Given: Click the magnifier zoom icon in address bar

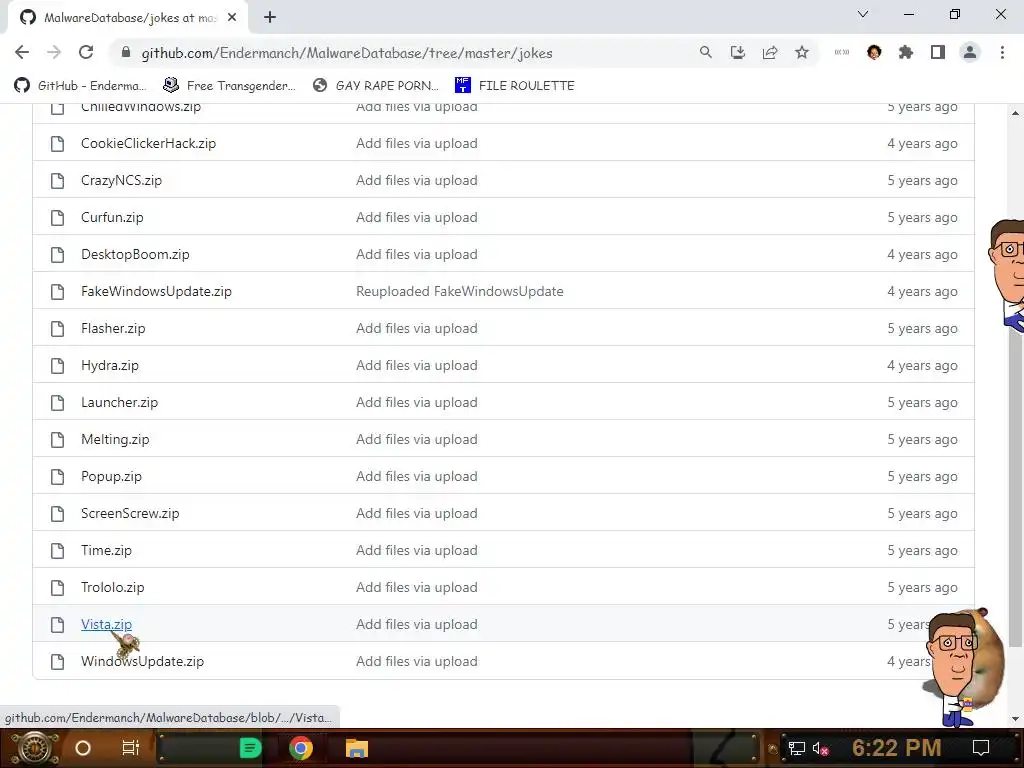Looking at the screenshot, I should 705,53.
